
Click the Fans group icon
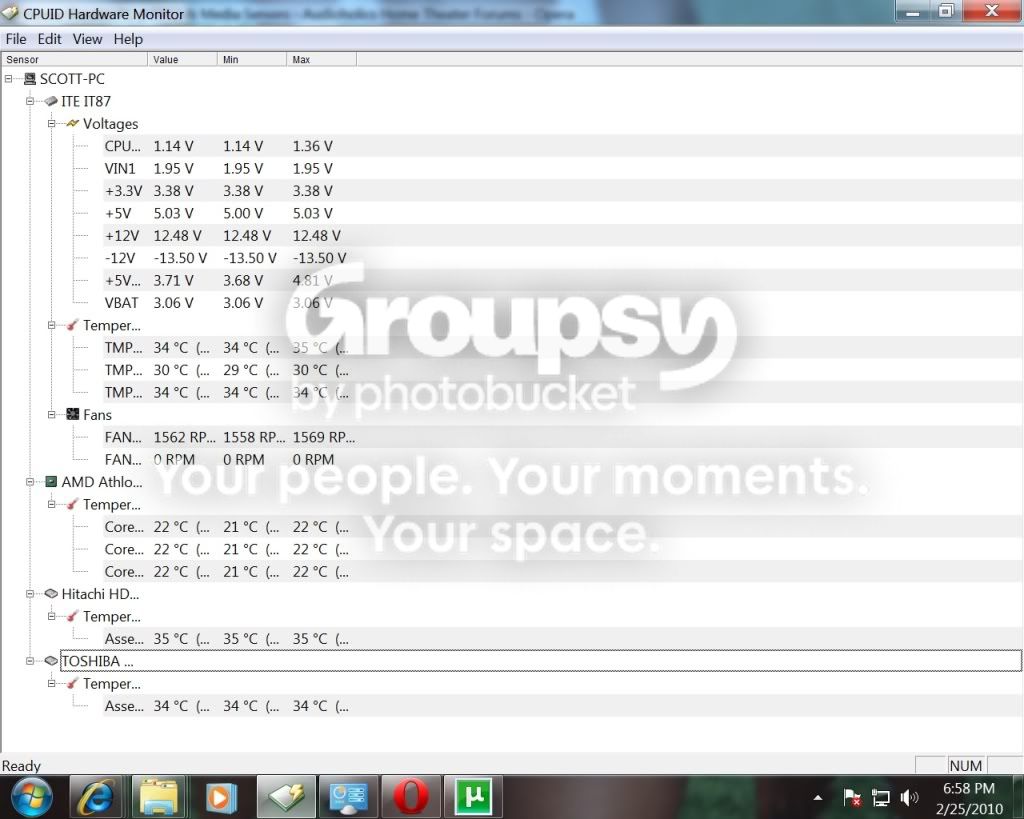pos(72,415)
